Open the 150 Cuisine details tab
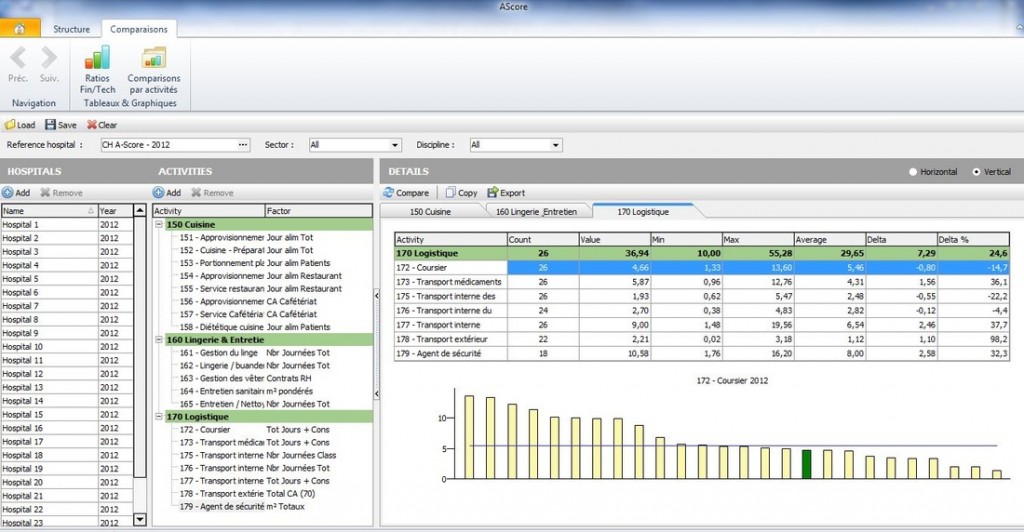The height and width of the screenshot is (532, 1024). click(430, 211)
